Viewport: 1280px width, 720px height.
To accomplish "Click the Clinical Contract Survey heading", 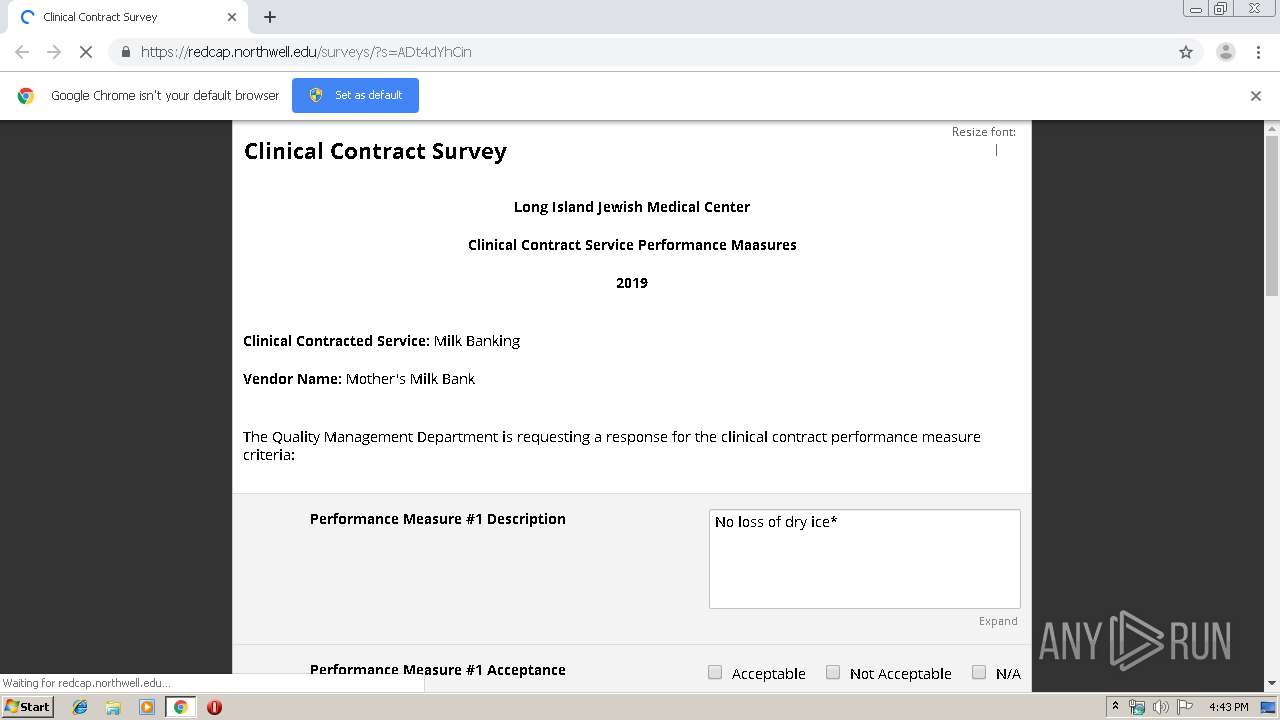I will (375, 151).
